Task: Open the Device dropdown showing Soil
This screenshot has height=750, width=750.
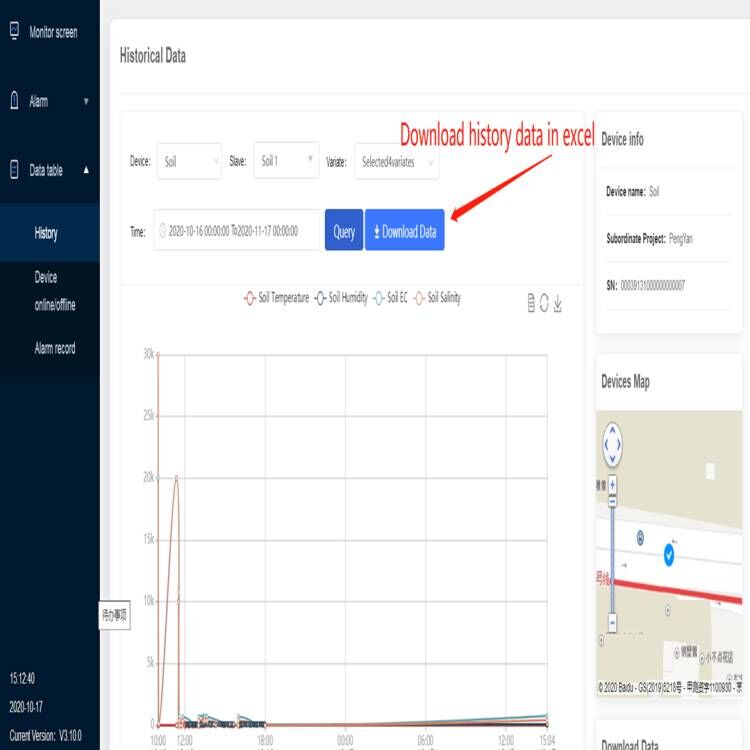Action: click(189, 161)
